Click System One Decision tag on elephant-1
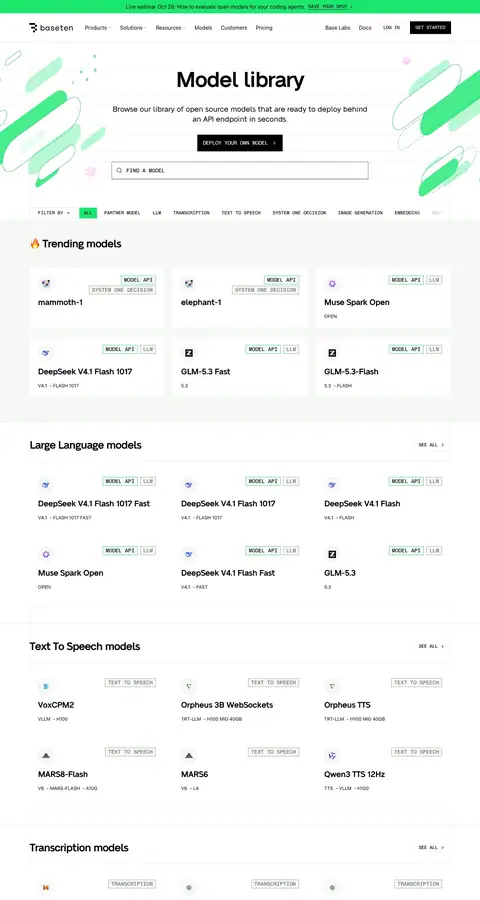480x900 pixels. point(265,290)
